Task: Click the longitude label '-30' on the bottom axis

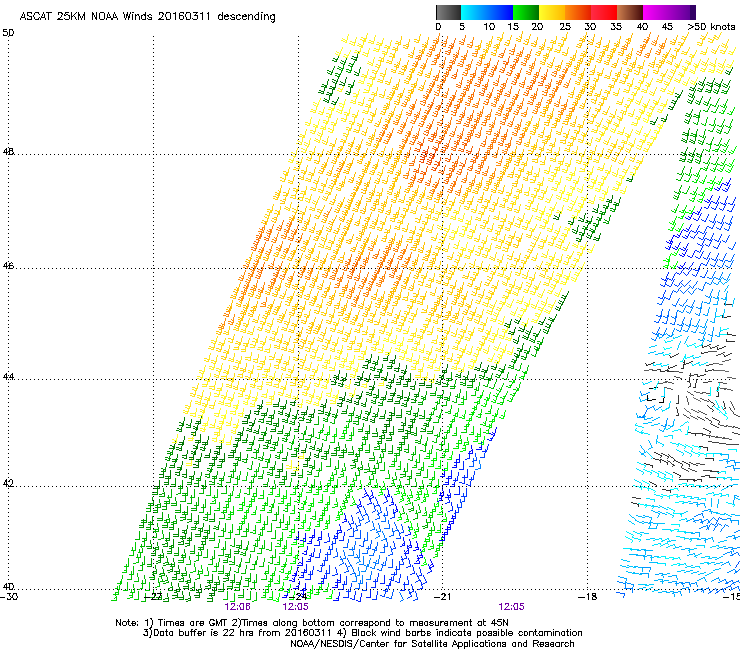Action: point(9,597)
